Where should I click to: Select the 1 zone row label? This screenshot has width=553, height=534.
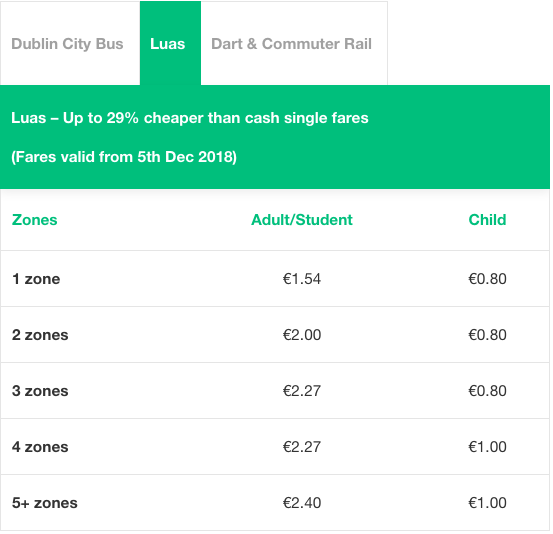36,279
